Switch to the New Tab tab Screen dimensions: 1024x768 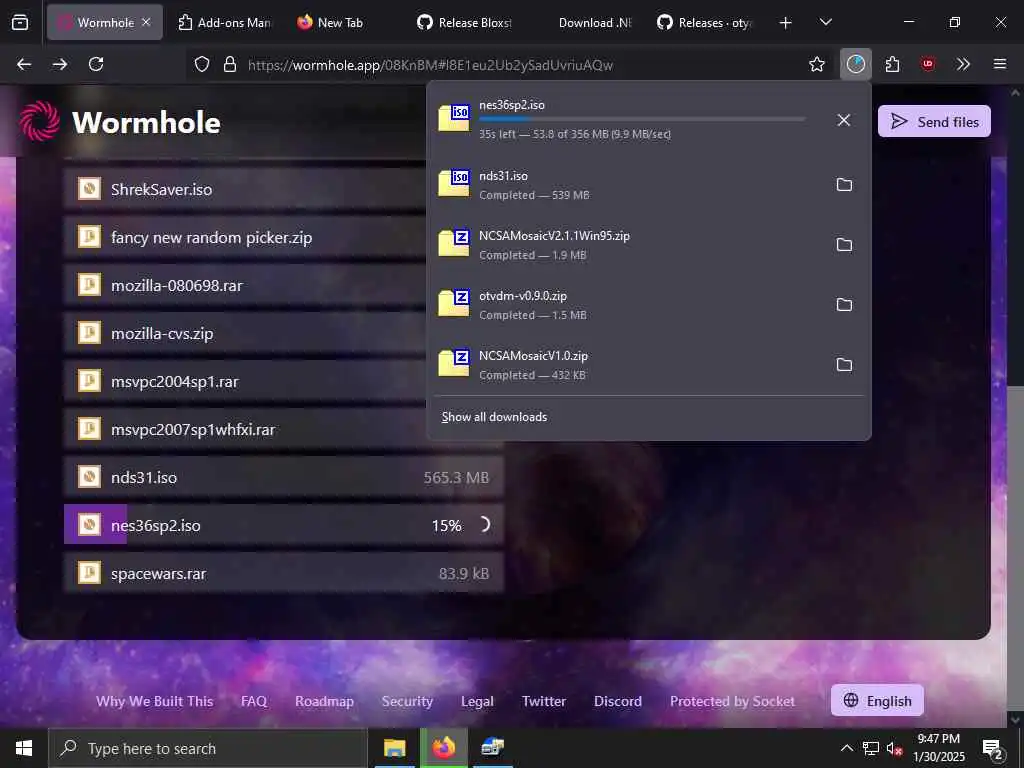341,22
